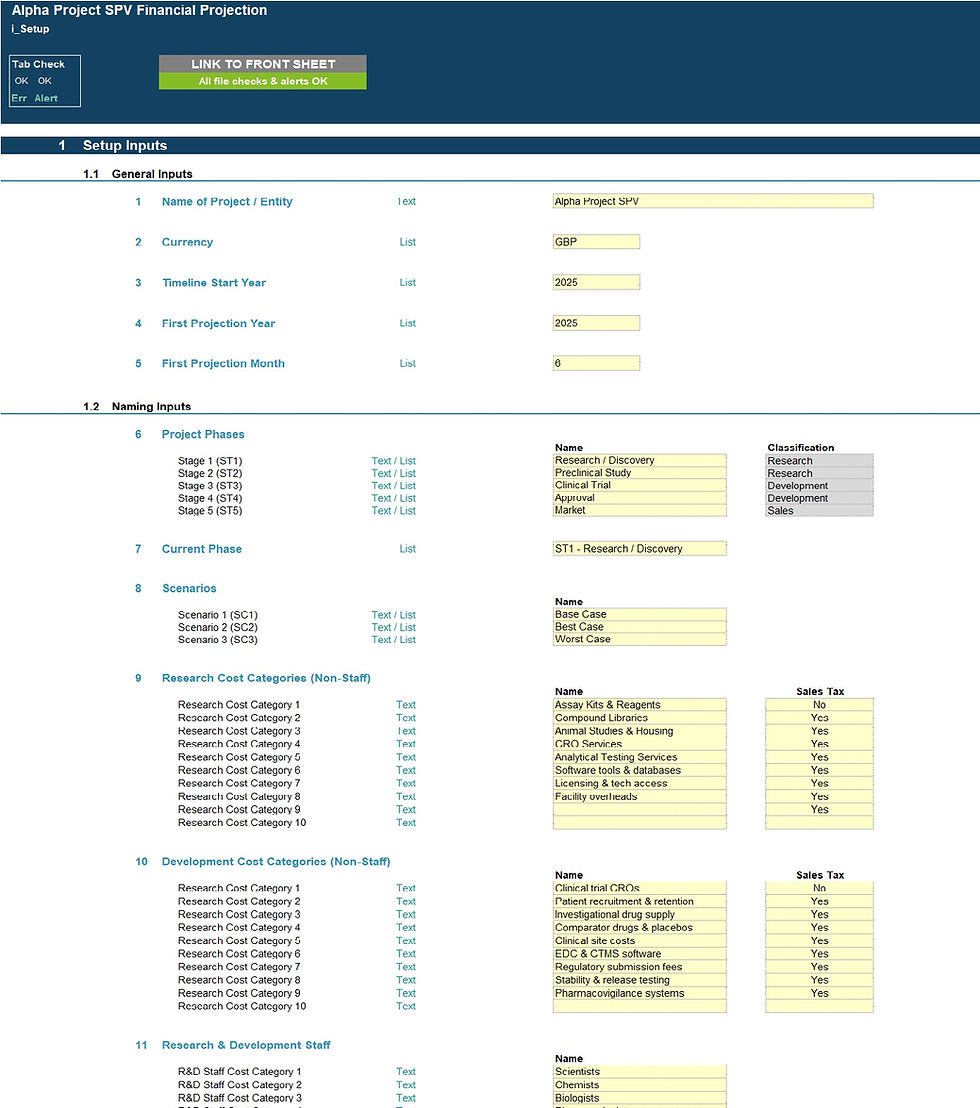
Task: Open the First Projection Year dropdown
Action: [596, 322]
